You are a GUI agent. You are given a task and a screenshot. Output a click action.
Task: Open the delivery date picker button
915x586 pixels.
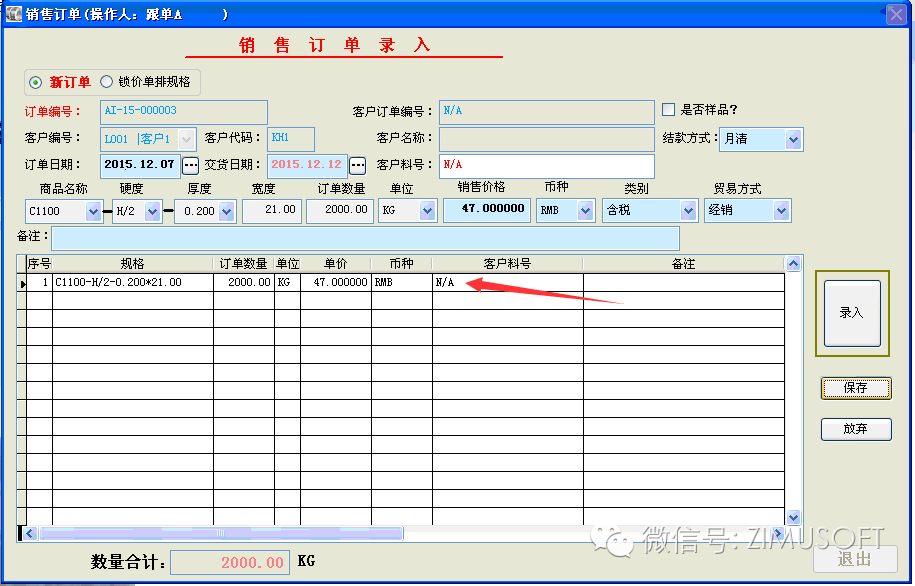point(357,165)
